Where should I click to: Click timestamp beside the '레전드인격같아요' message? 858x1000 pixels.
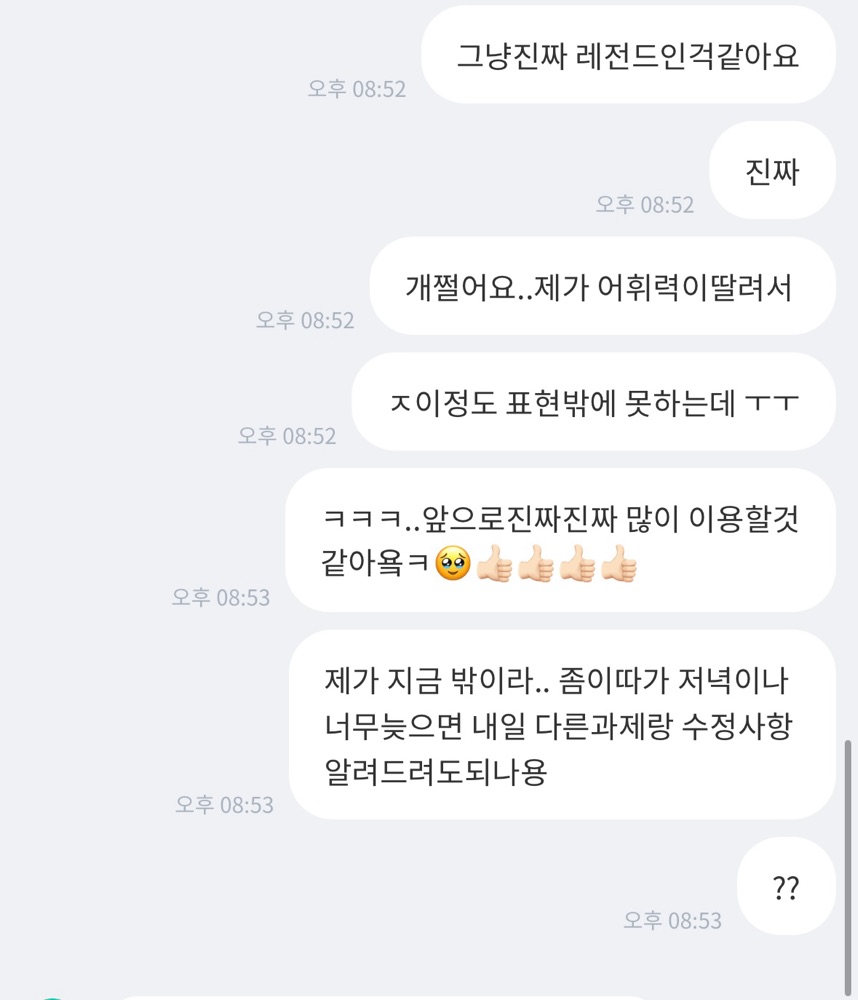[357, 89]
